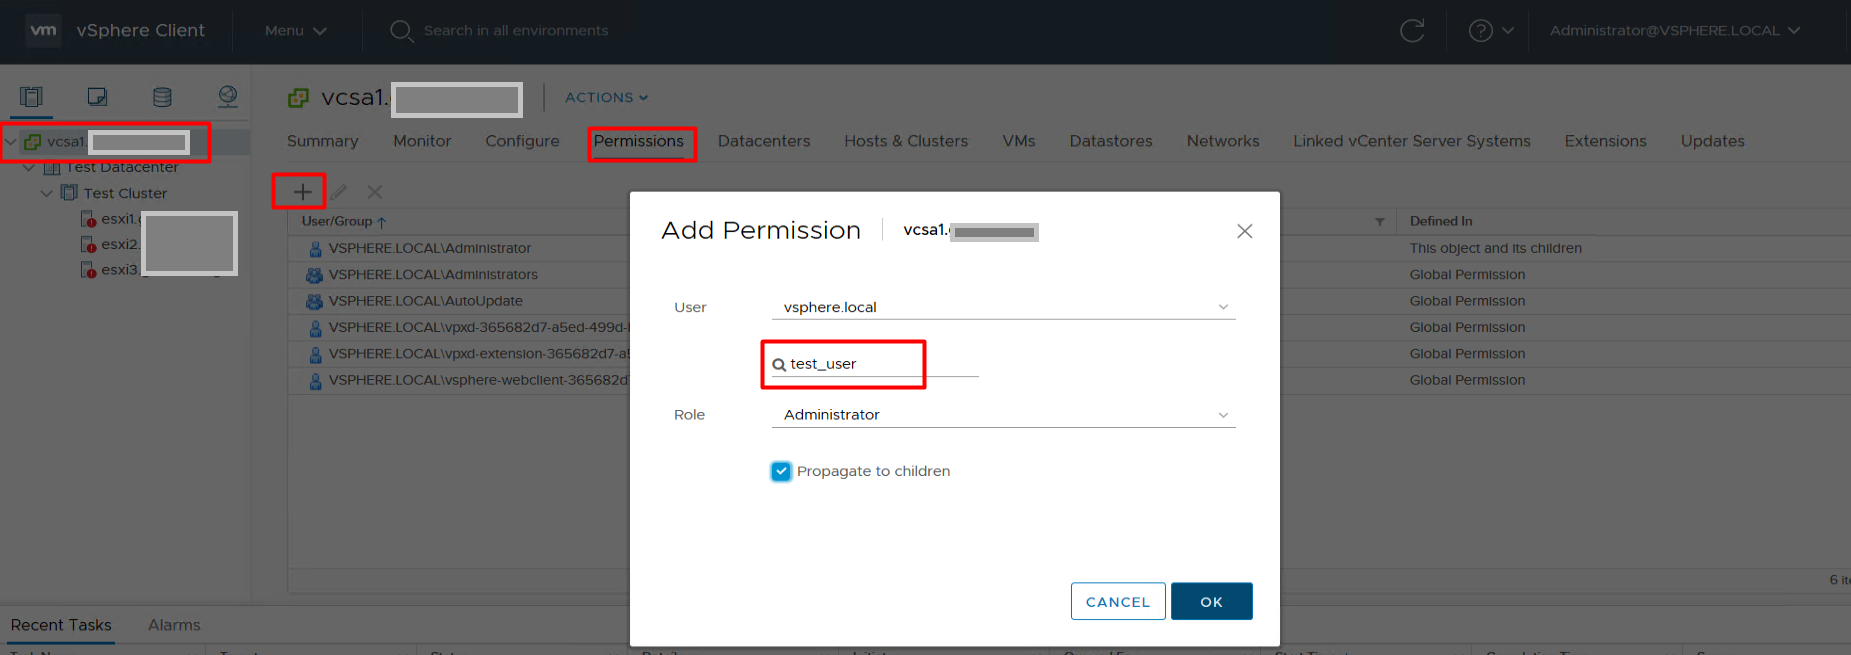Click the add permission plus icon
Screen dimensions: 1851x655
pos(302,191)
